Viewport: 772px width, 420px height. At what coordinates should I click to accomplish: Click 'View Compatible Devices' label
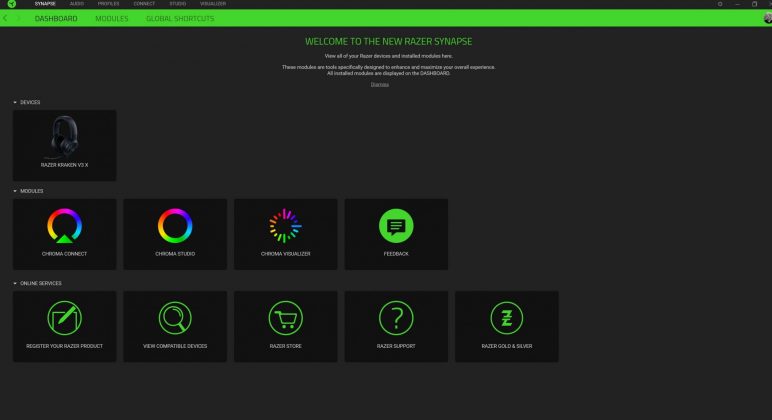pyautogui.click(x=175, y=346)
